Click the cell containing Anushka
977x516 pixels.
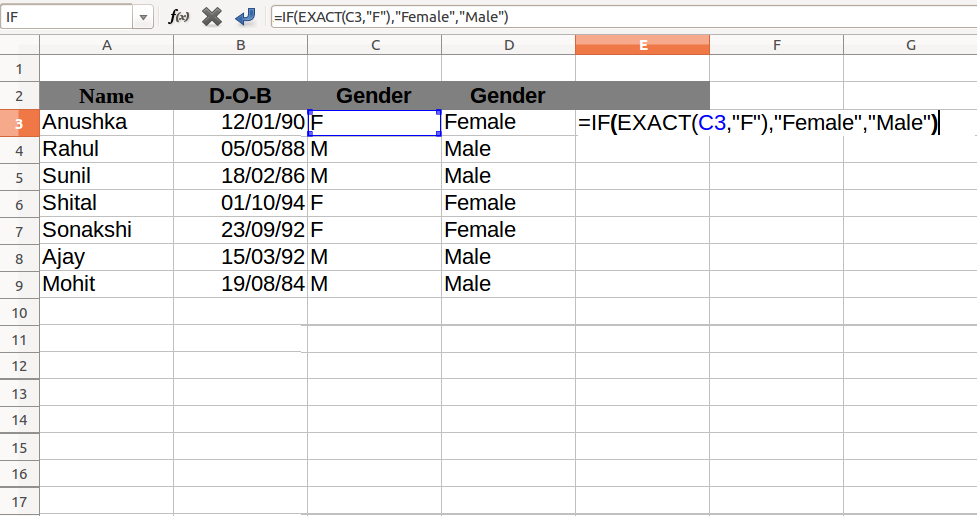pyautogui.click(x=106, y=123)
